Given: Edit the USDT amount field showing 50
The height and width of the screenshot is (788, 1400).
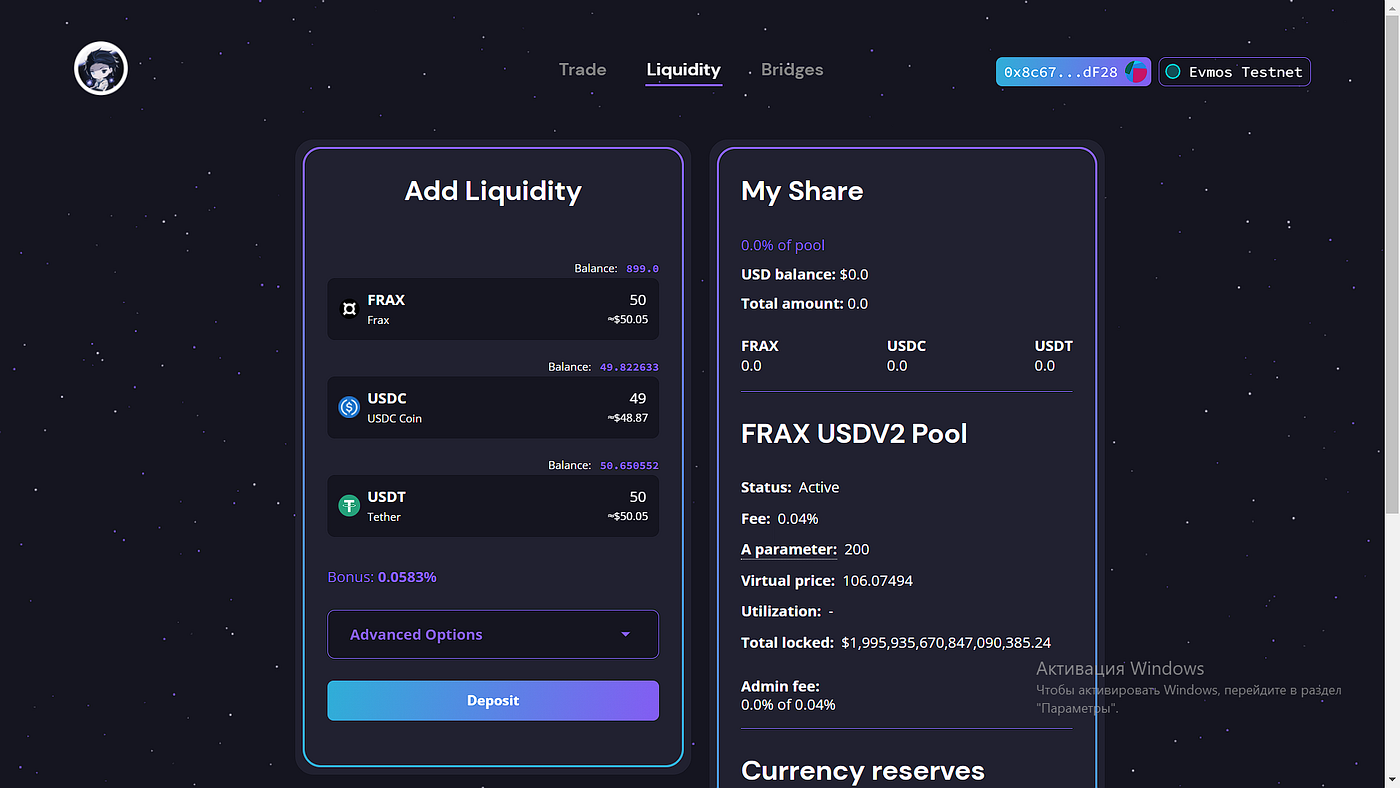Looking at the screenshot, I should (637, 497).
